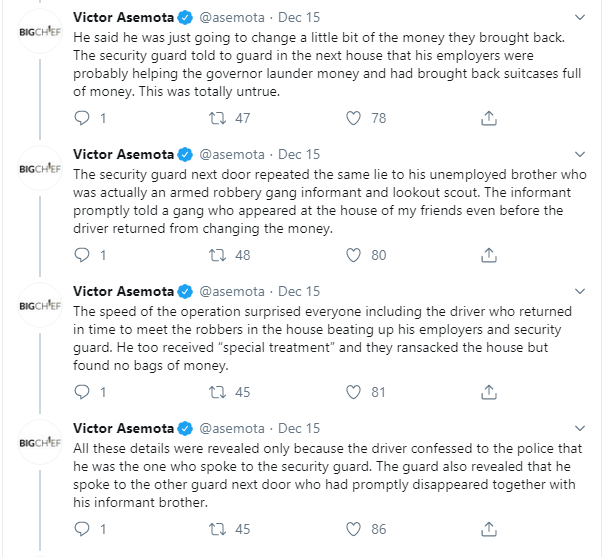
Task: Retweet the tweet with 48 retweets
Action: (x=214, y=255)
